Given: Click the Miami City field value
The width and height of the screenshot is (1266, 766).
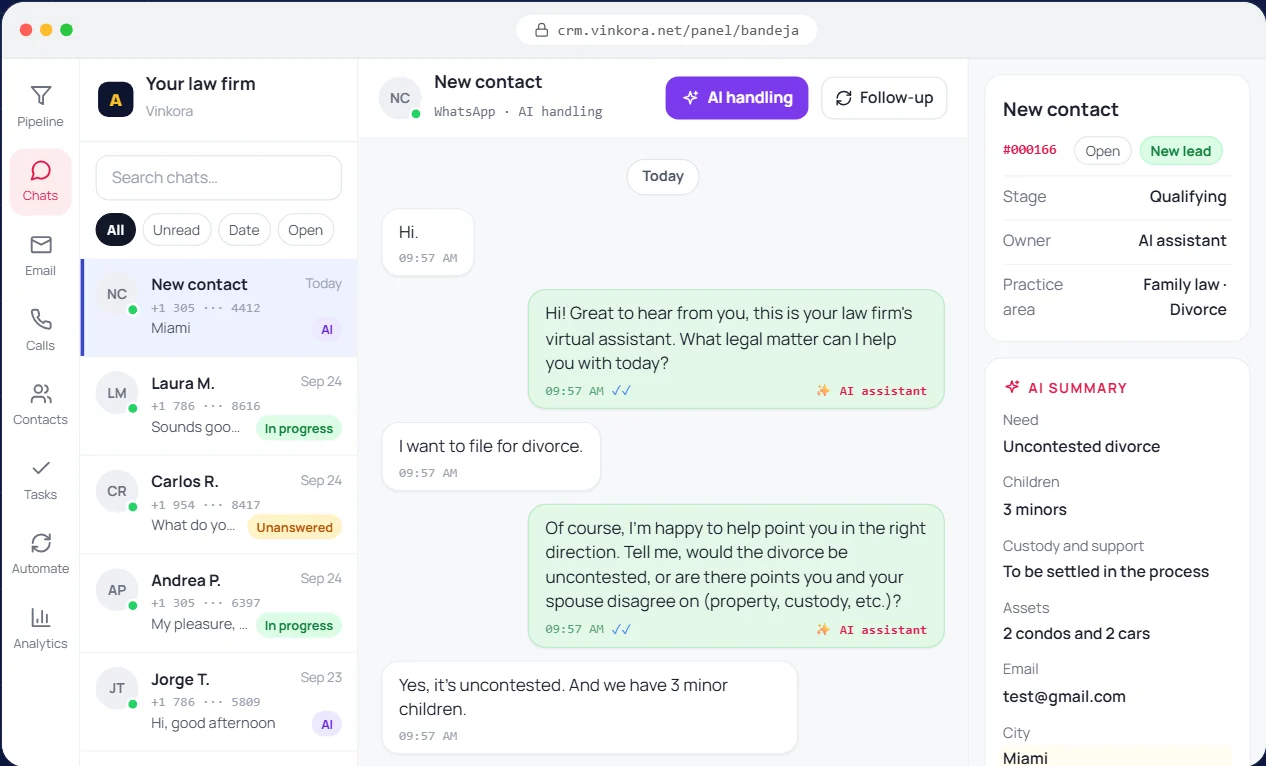Looking at the screenshot, I should (1026, 758).
